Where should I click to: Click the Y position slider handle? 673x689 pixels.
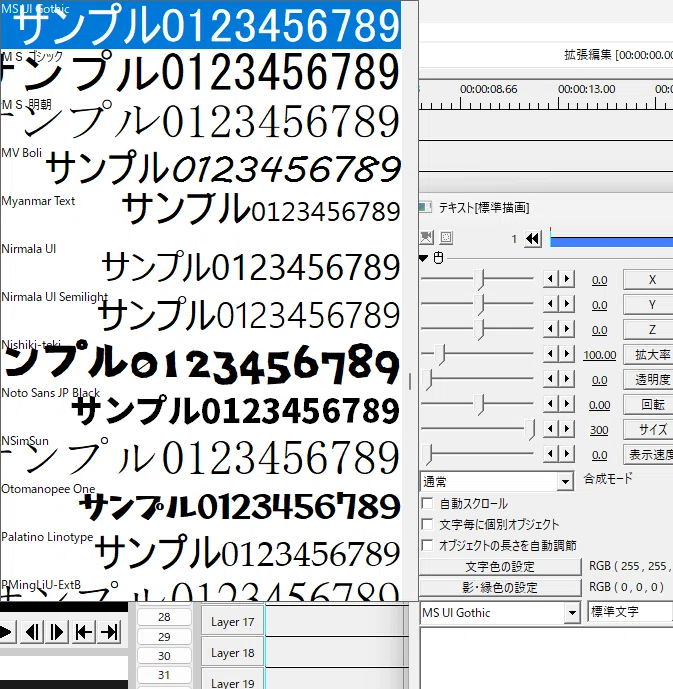tap(479, 305)
